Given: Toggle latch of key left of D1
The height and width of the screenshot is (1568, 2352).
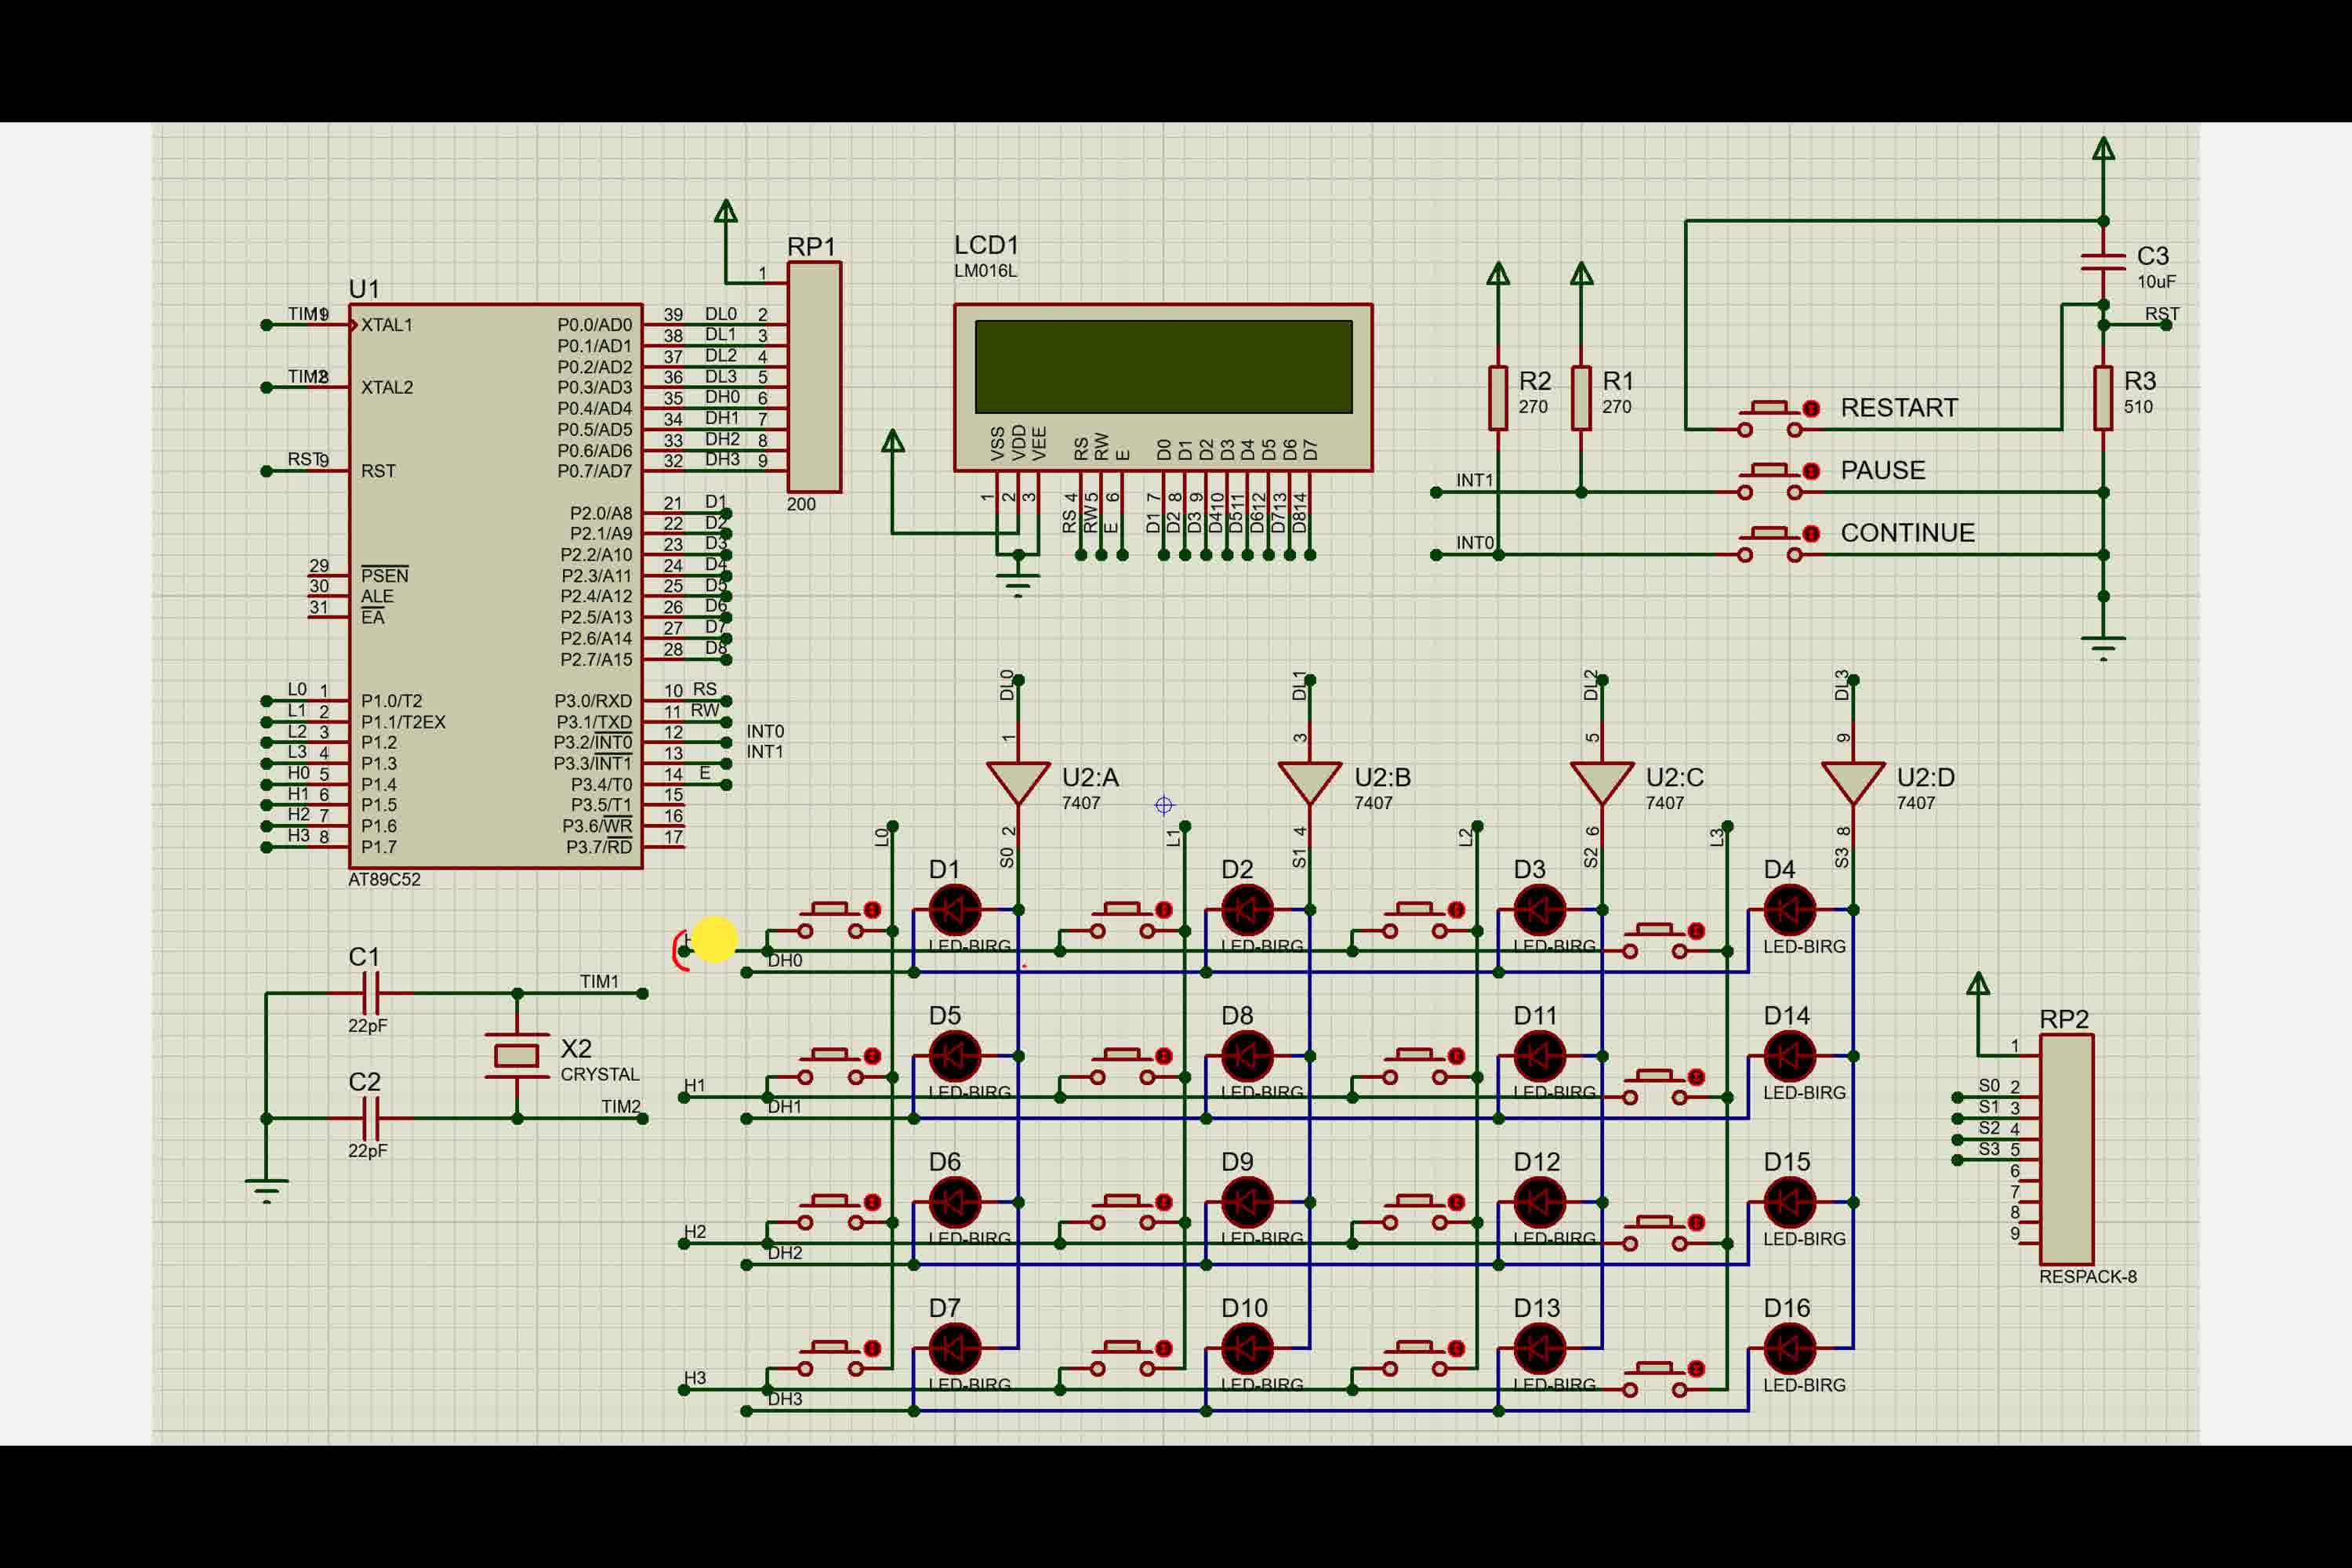Looking at the screenshot, I should click(x=872, y=910).
